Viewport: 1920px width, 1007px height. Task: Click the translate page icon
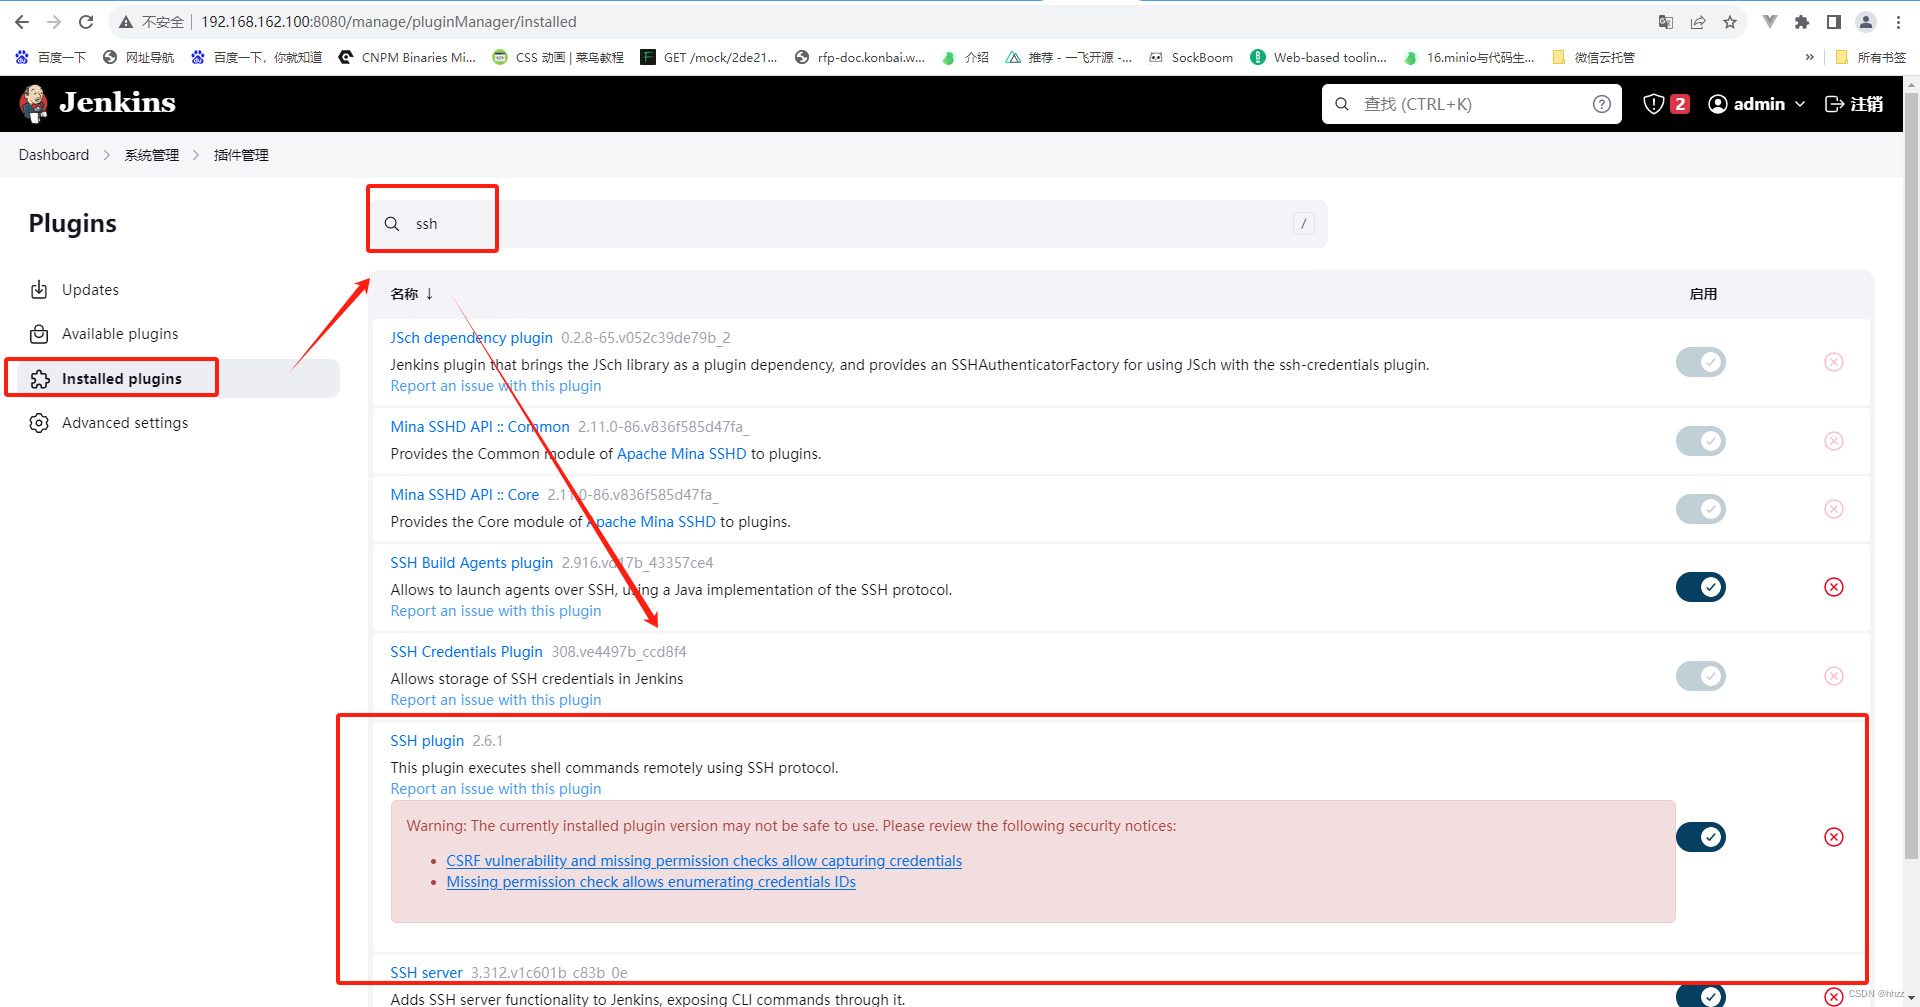(1666, 22)
